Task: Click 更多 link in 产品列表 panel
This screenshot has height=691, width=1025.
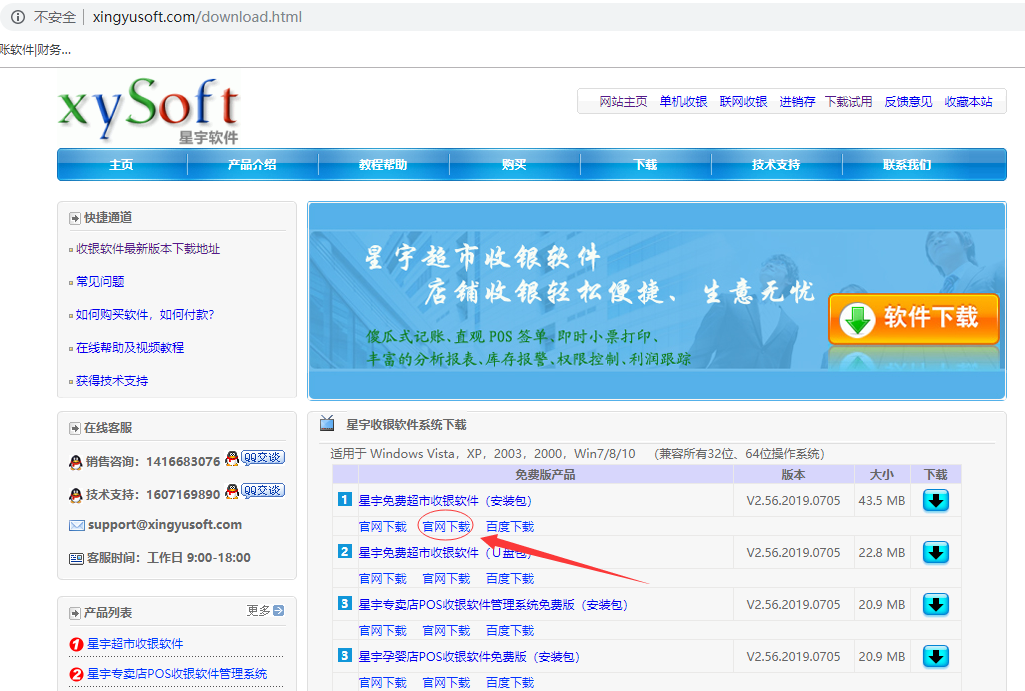Action: [258, 611]
